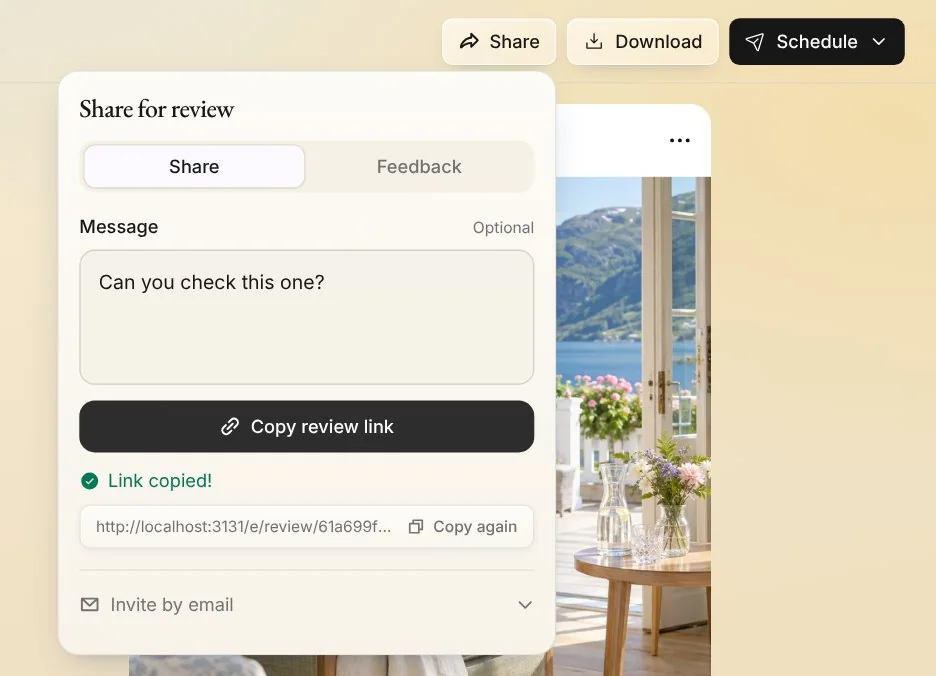Switch to the Feedback tab

pyautogui.click(x=419, y=167)
